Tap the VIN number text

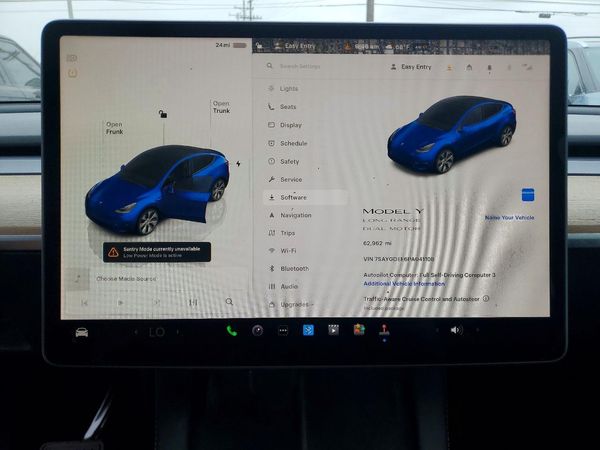click(398, 259)
